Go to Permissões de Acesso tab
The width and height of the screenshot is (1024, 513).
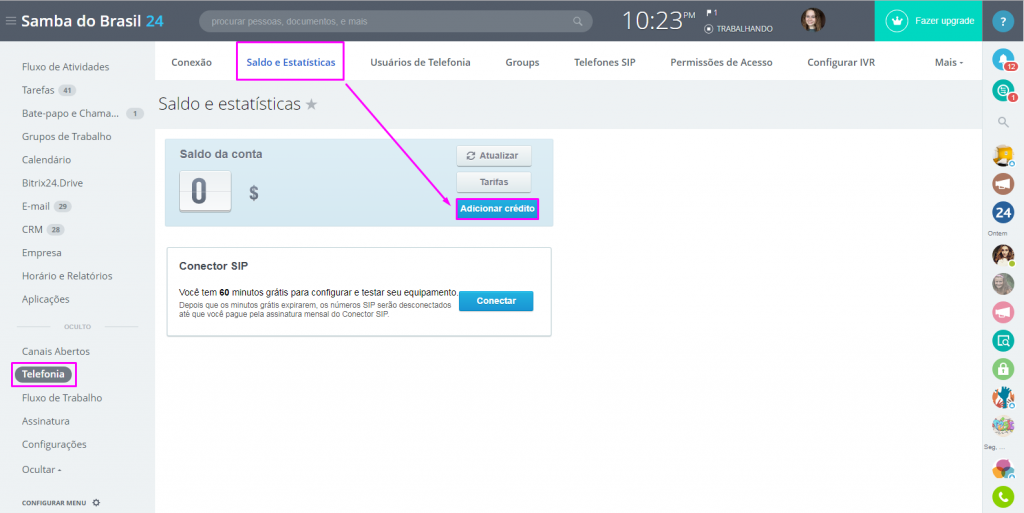[x=721, y=63]
